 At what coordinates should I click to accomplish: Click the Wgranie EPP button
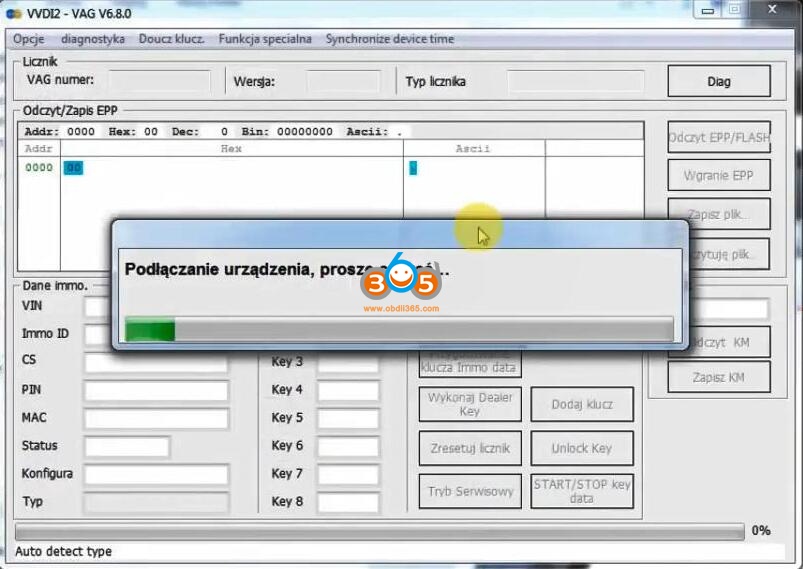[719, 176]
